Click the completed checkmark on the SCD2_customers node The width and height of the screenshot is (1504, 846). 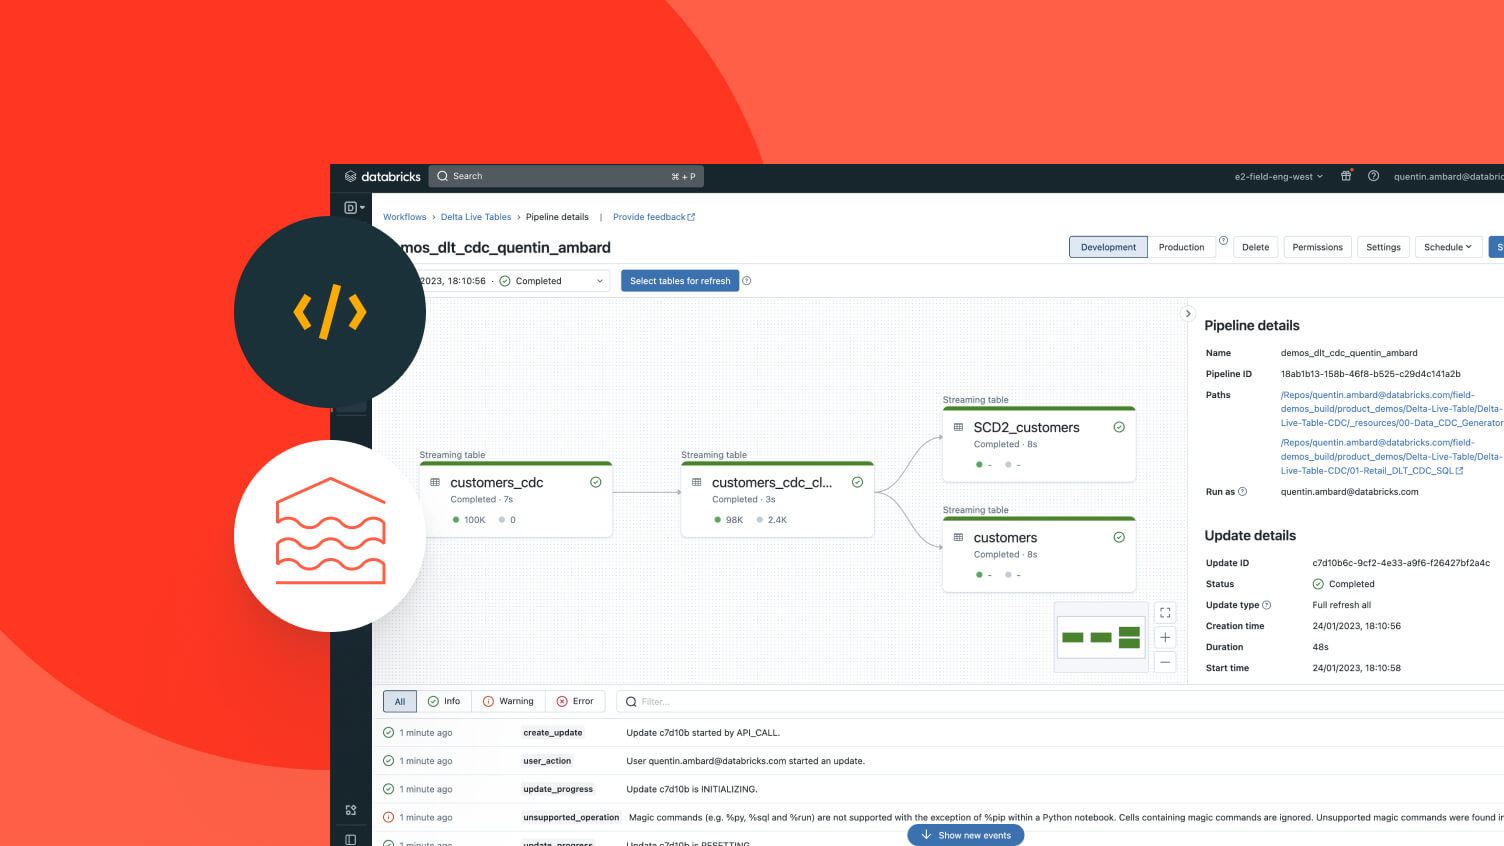coord(1119,427)
